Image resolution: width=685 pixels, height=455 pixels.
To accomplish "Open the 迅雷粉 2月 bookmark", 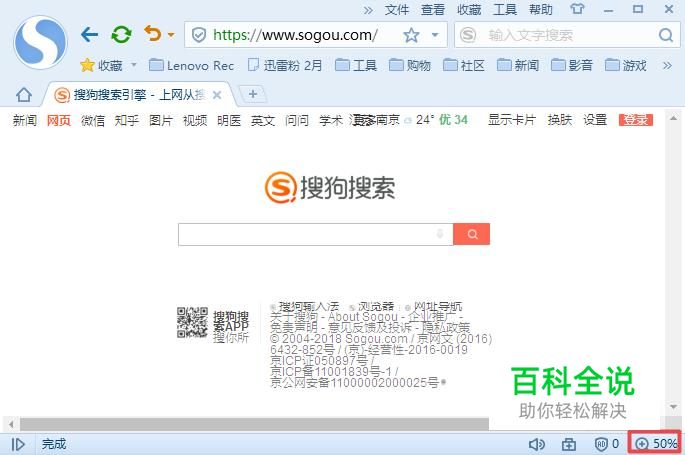I will [285, 65].
